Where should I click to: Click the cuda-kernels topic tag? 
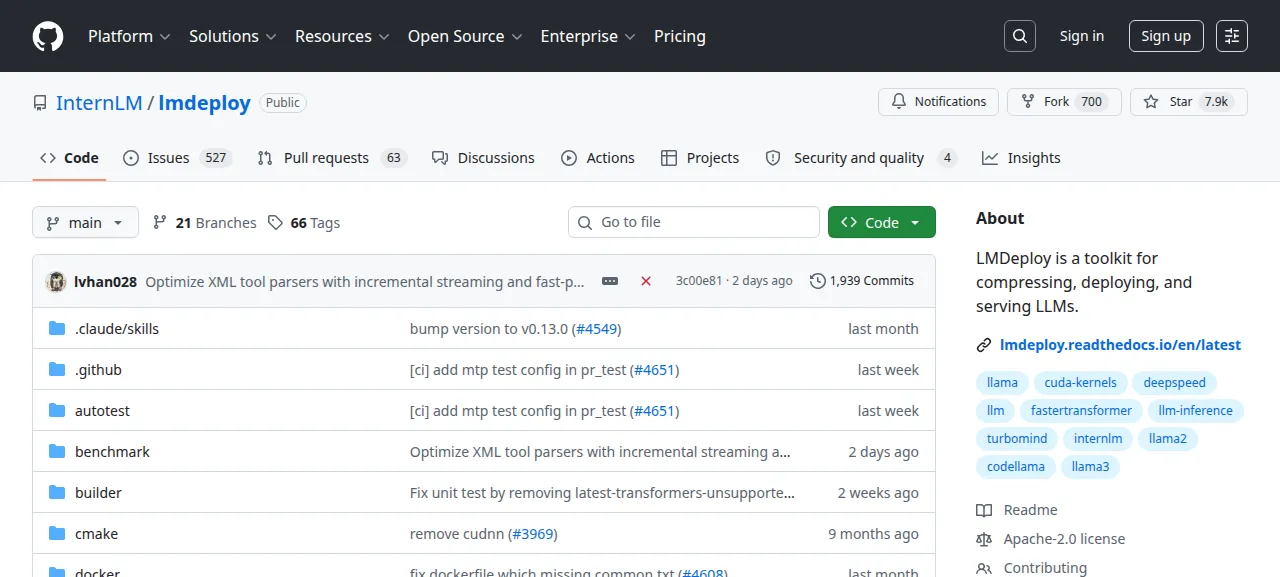point(1081,383)
